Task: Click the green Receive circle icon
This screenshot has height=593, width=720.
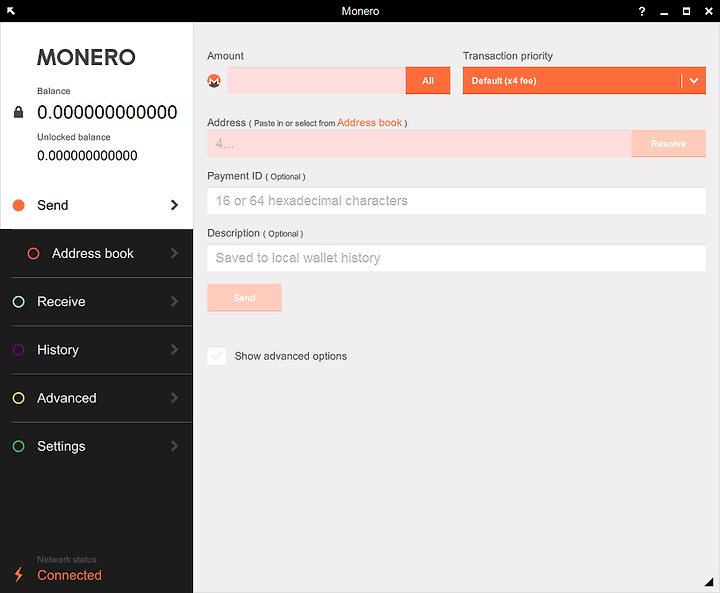Action: (x=18, y=302)
